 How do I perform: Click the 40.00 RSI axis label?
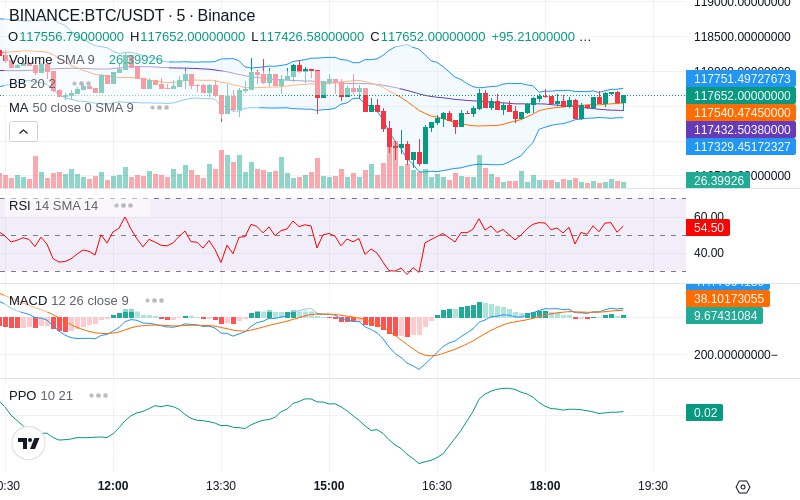709,253
